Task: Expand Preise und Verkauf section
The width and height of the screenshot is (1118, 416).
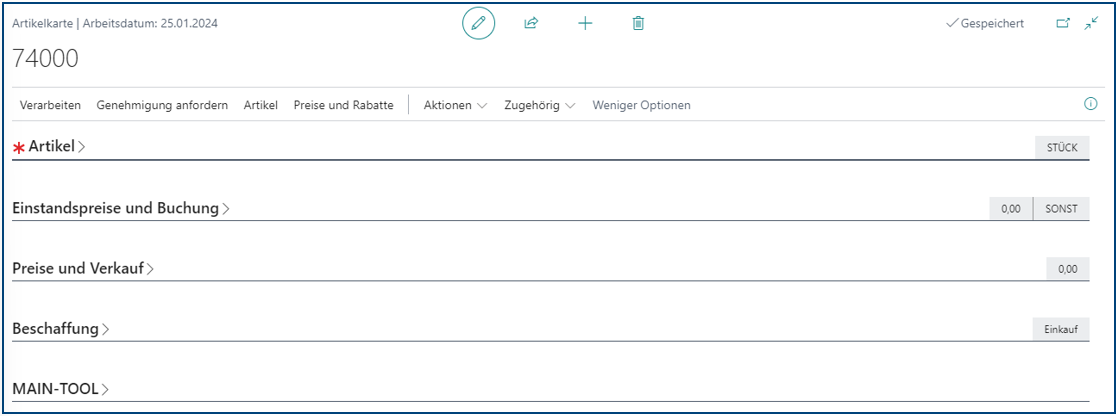Action: [83, 268]
